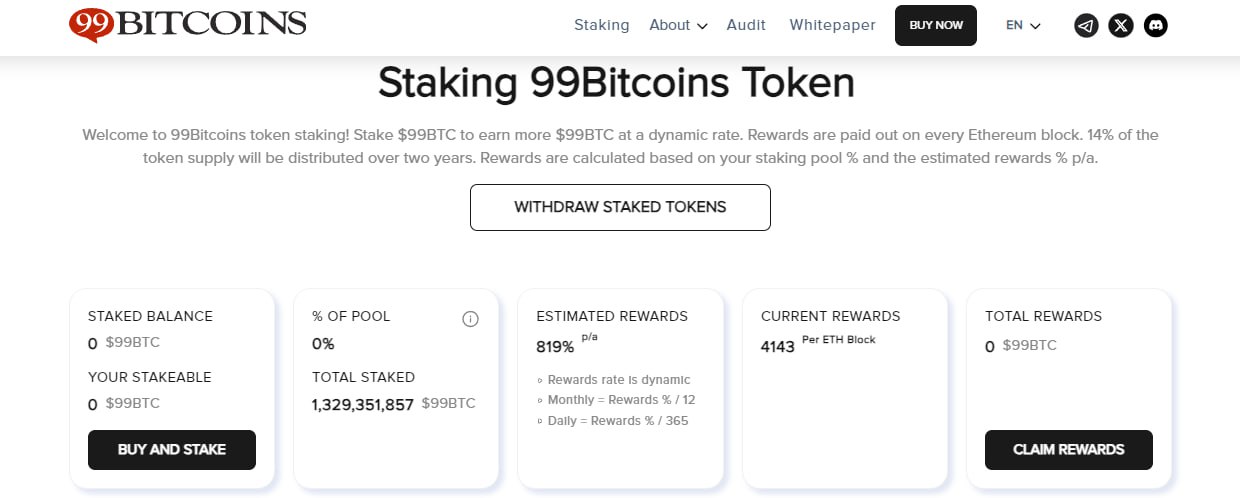Click the 99Bitcoins logo
The width and height of the screenshot is (1240, 498).
click(x=188, y=25)
